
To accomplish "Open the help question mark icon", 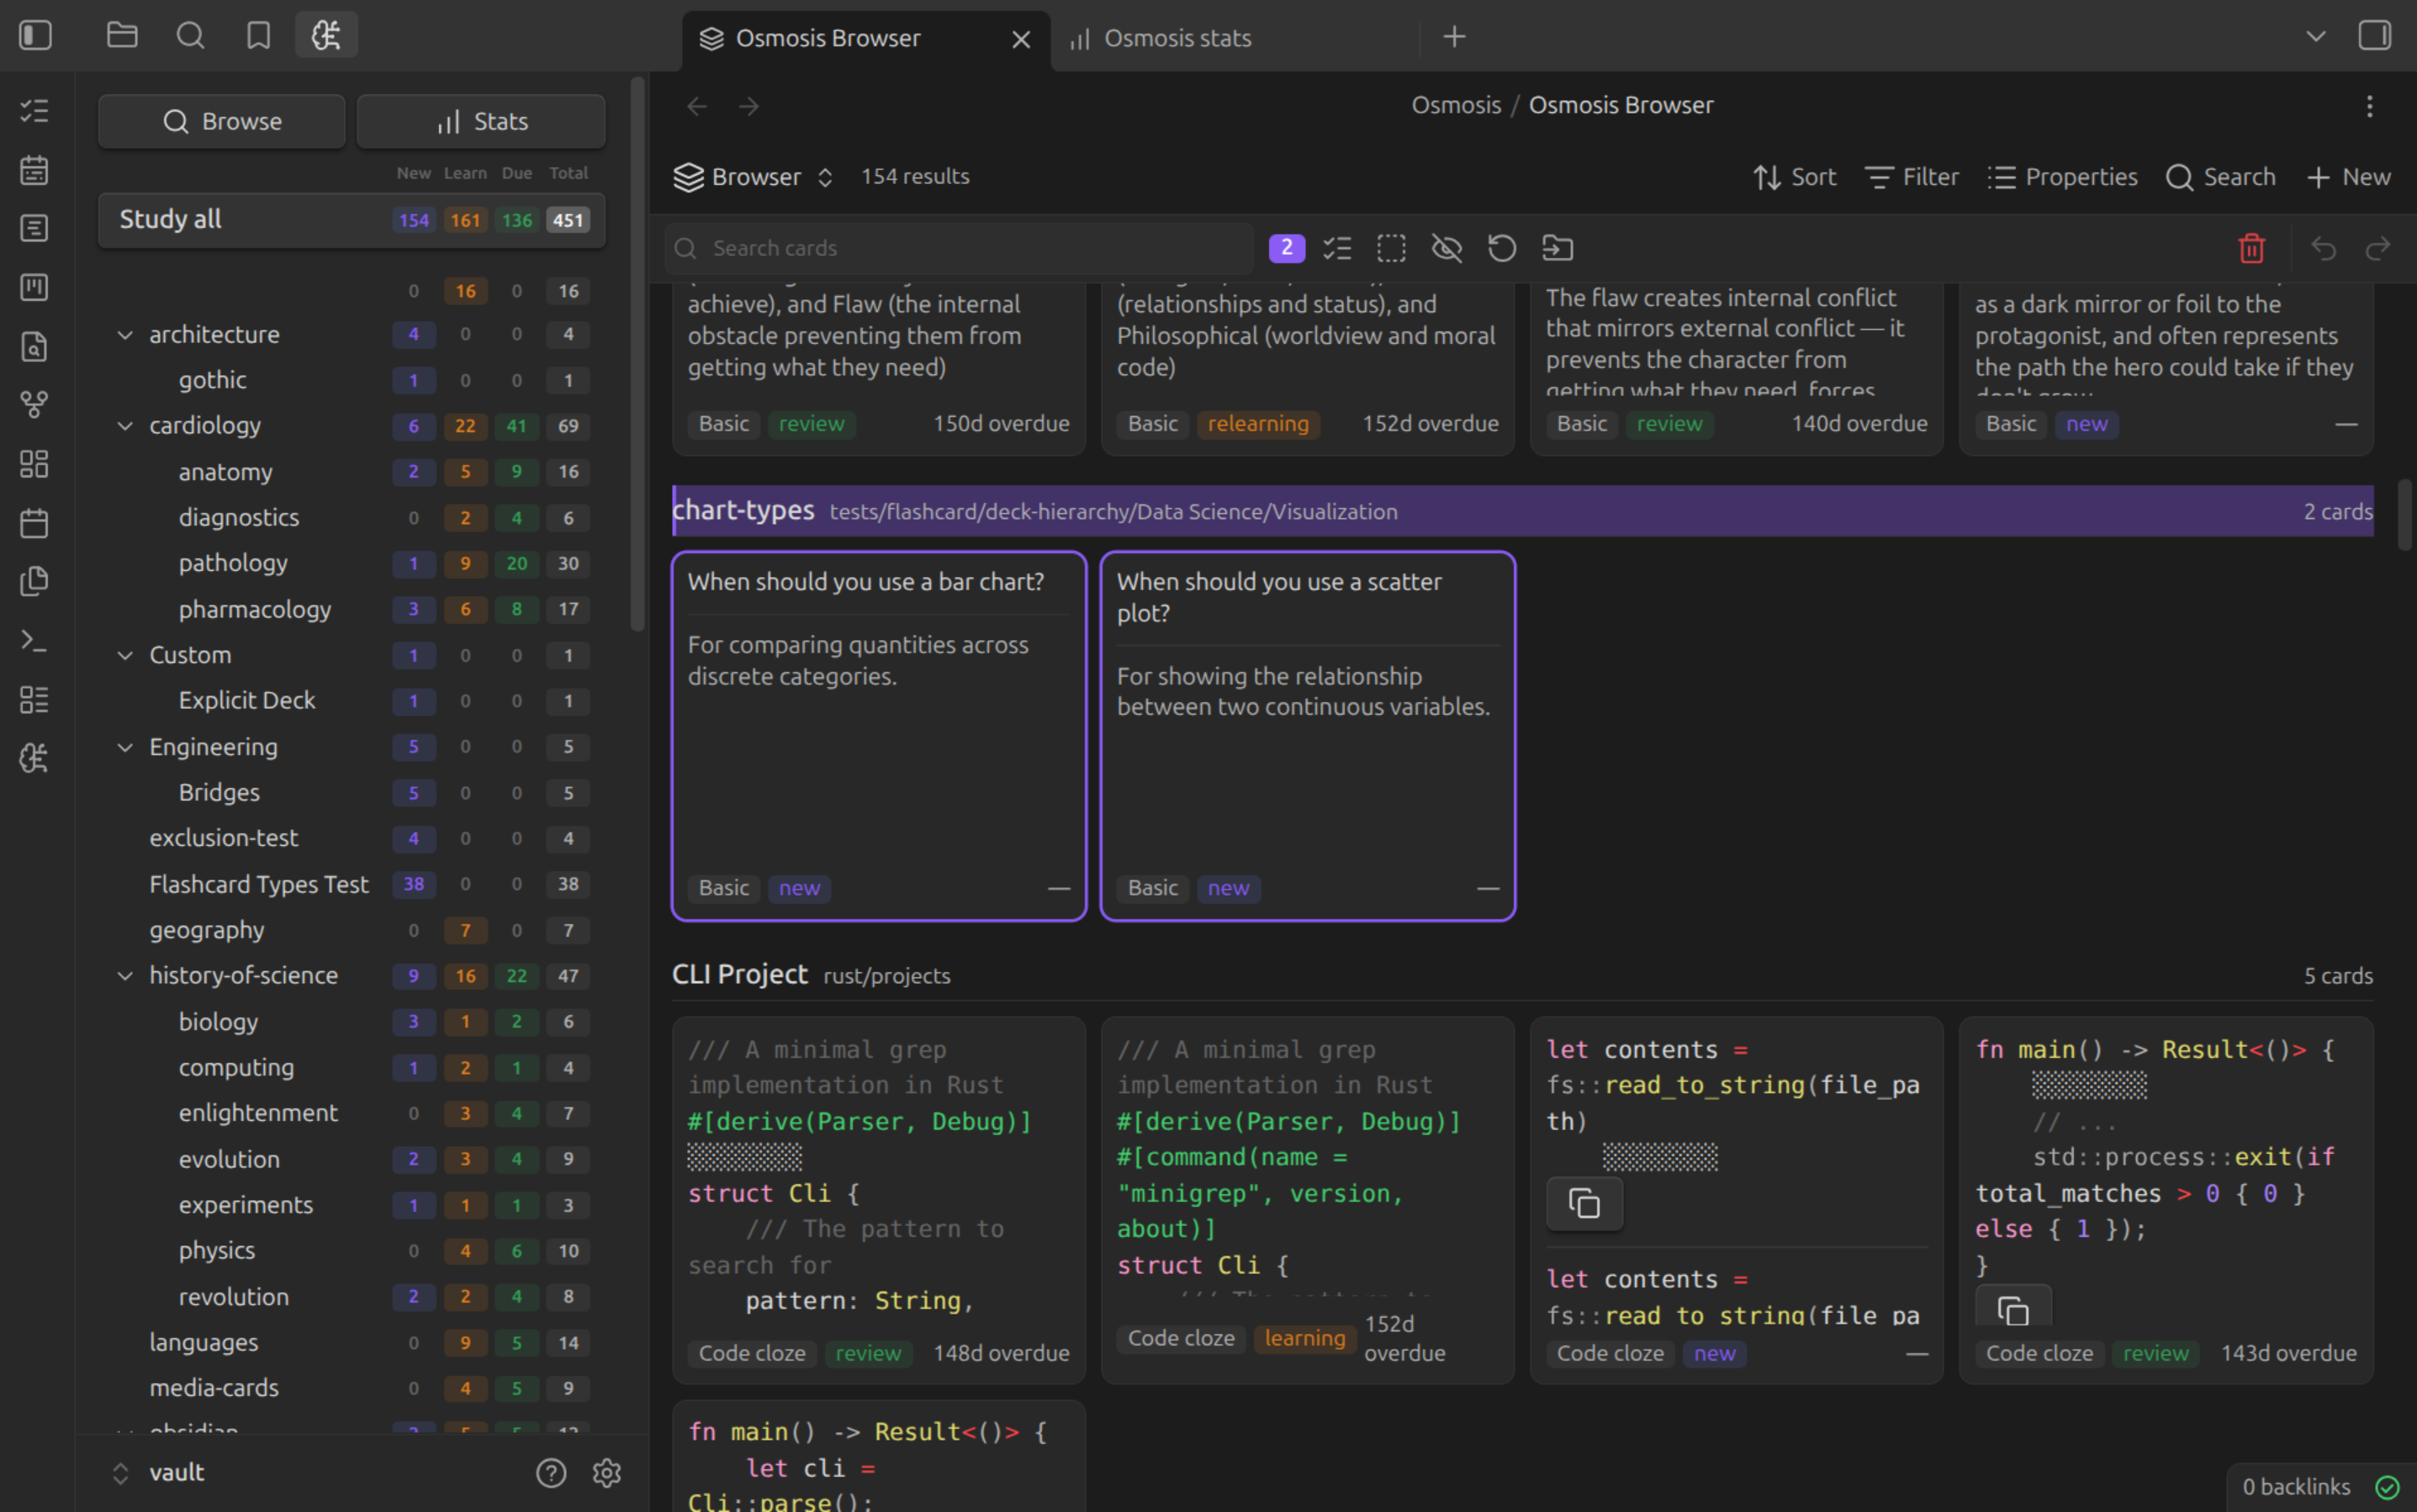I will click(x=551, y=1472).
